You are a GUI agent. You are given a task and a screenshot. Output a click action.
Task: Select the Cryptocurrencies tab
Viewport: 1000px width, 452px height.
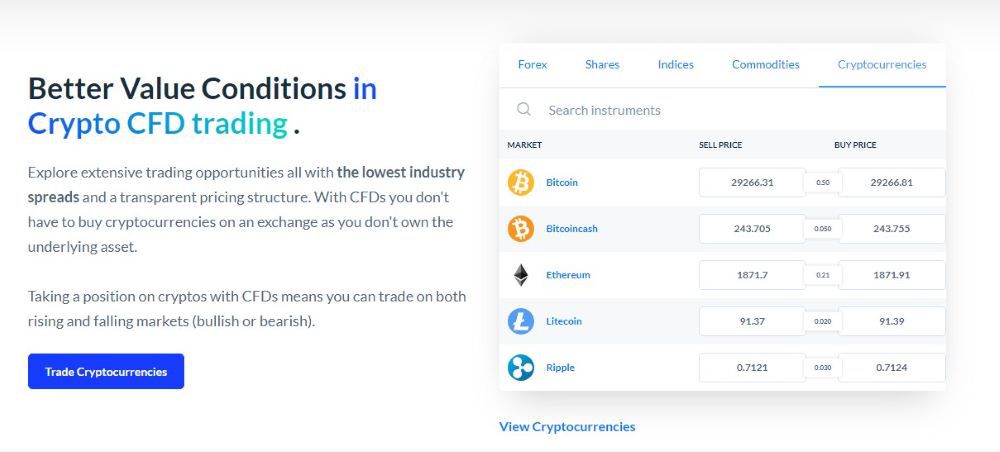coord(882,65)
